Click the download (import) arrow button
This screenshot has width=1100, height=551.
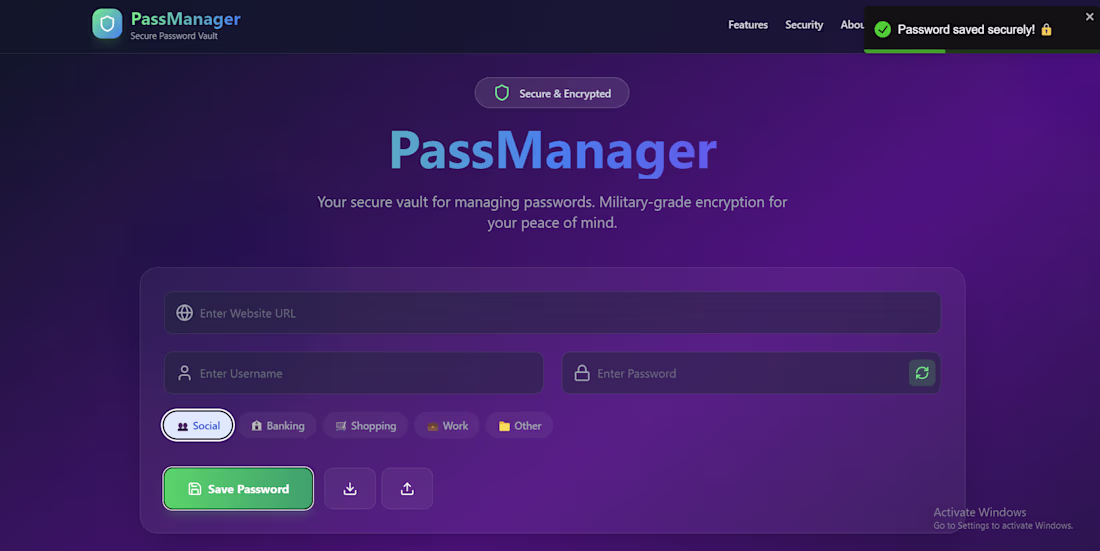pos(350,489)
